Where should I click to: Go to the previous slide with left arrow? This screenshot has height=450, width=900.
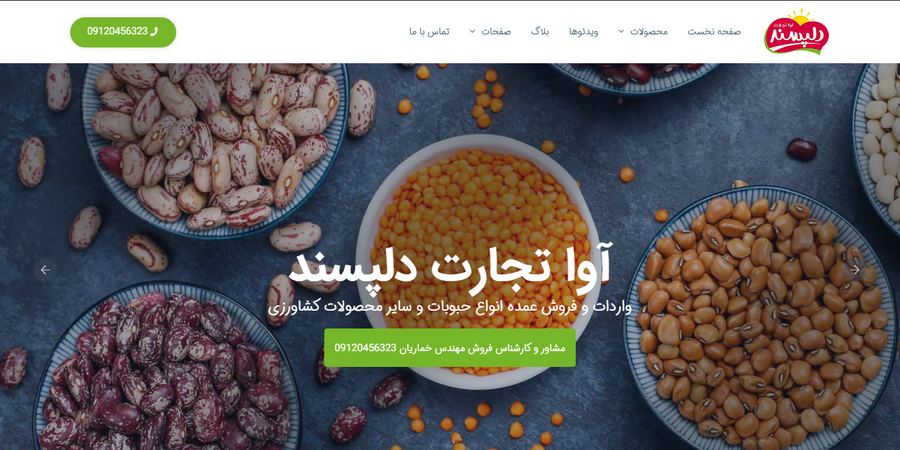tap(45, 269)
